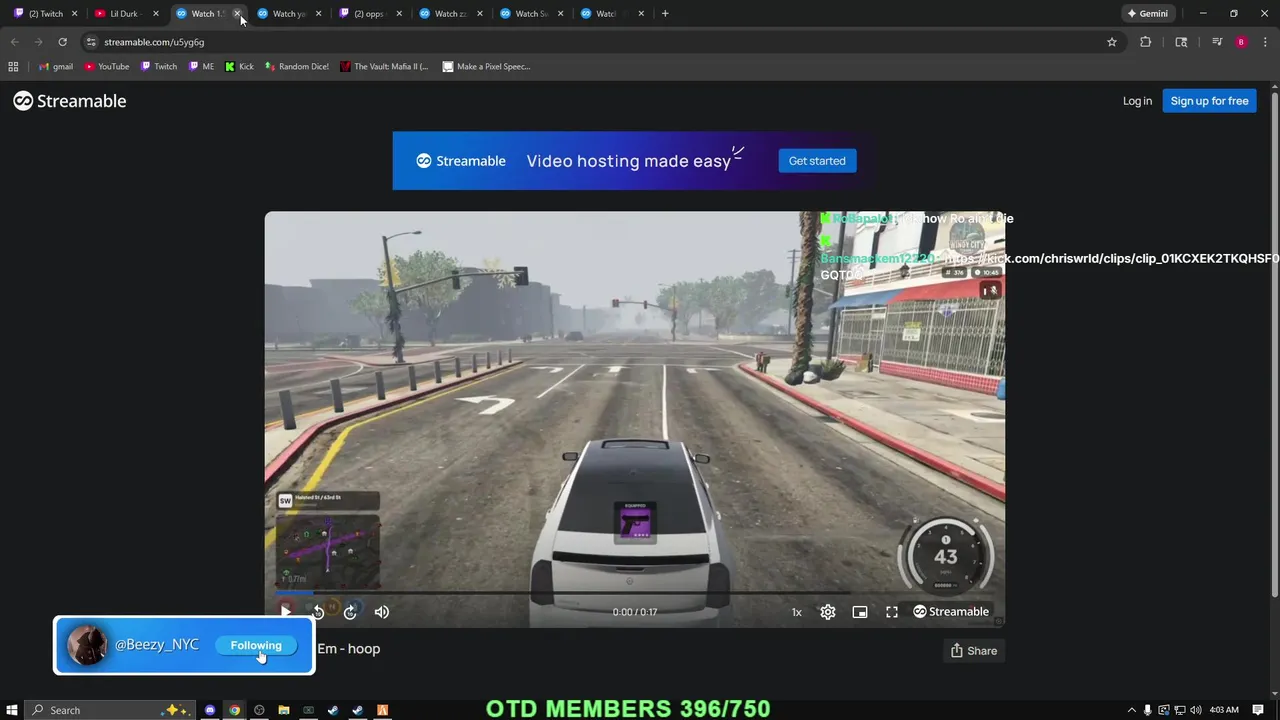Seek along the video progress bar

pyautogui.click(x=635, y=593)
